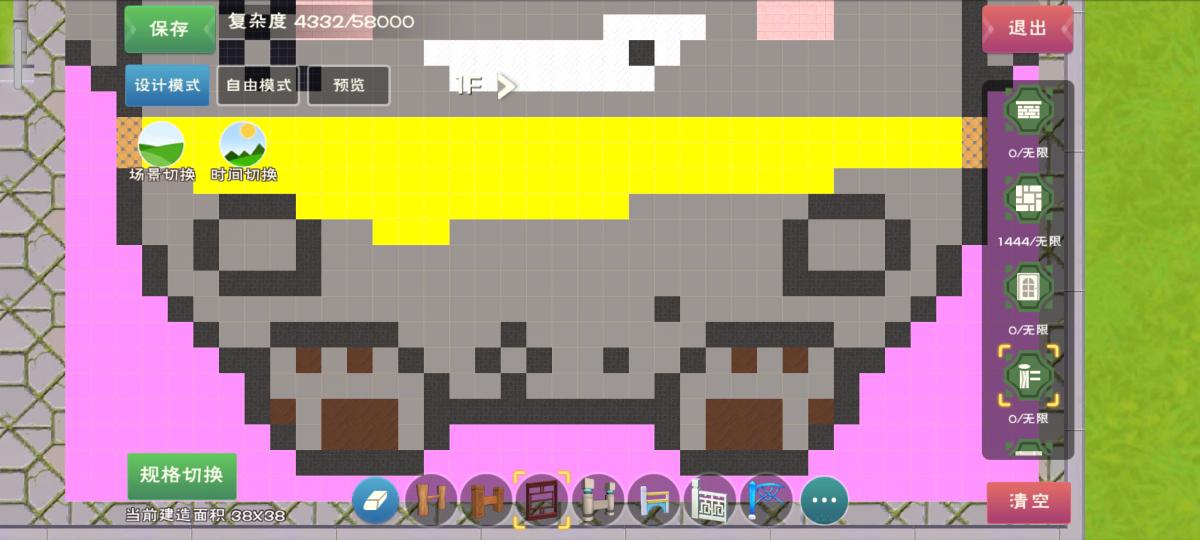
Task: Click the 复杂度 4332/58000 complexity readout
Action: tap(321, 21)
